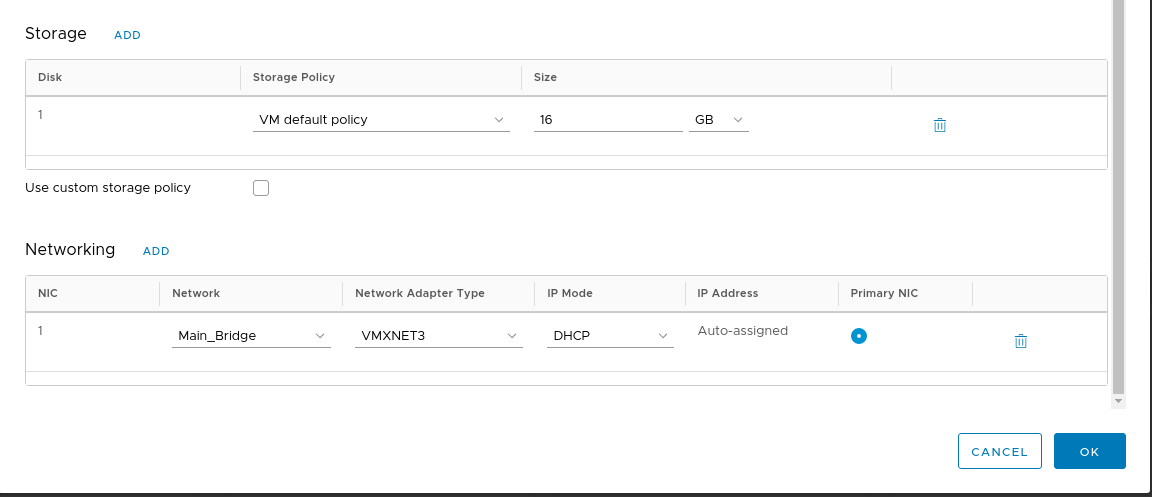Click the scrollbar down arrow

click(x=1118, y=401)
